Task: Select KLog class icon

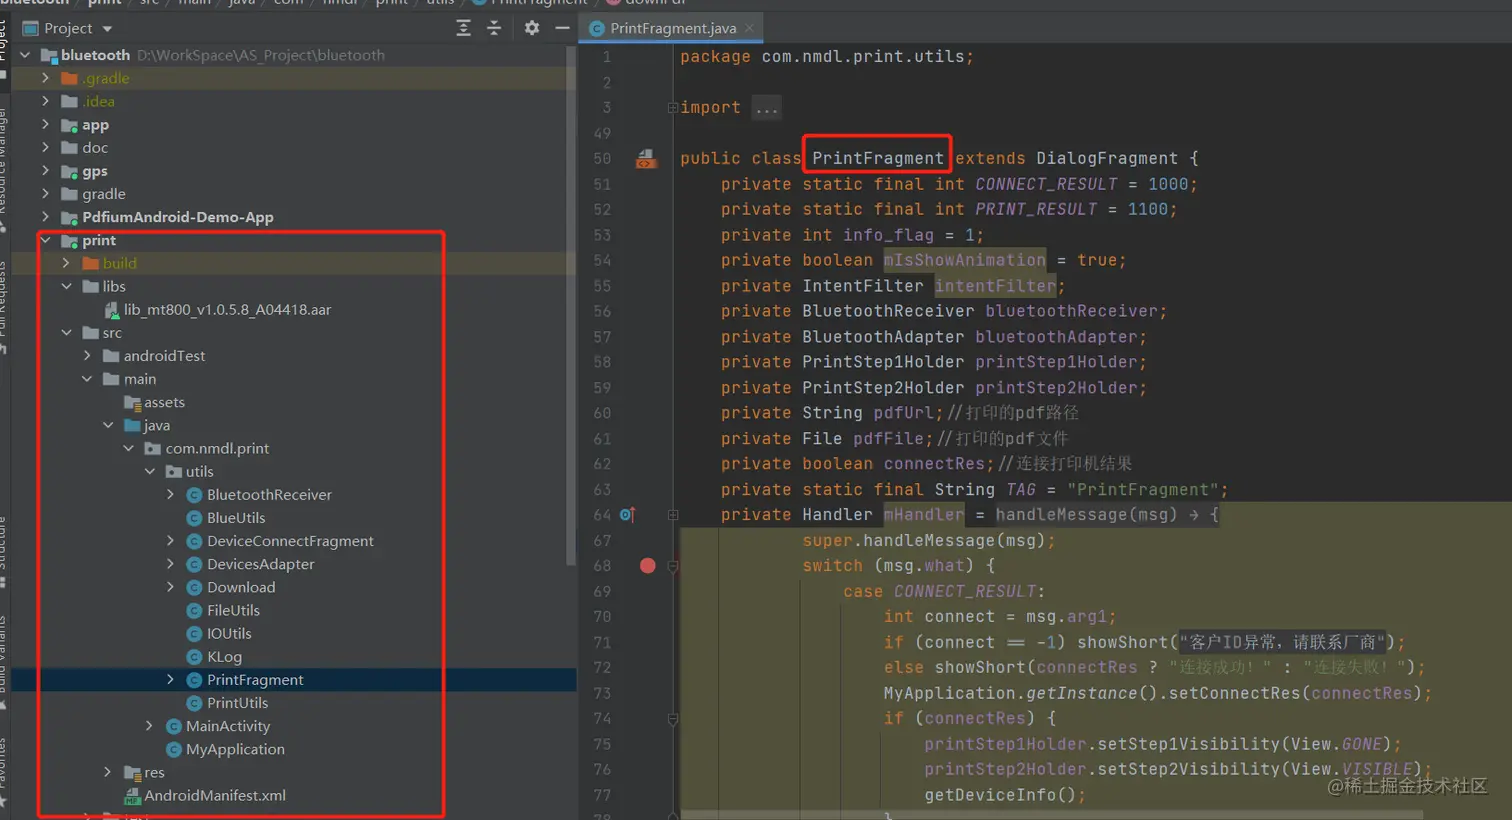Action: (x=194, y=656)
